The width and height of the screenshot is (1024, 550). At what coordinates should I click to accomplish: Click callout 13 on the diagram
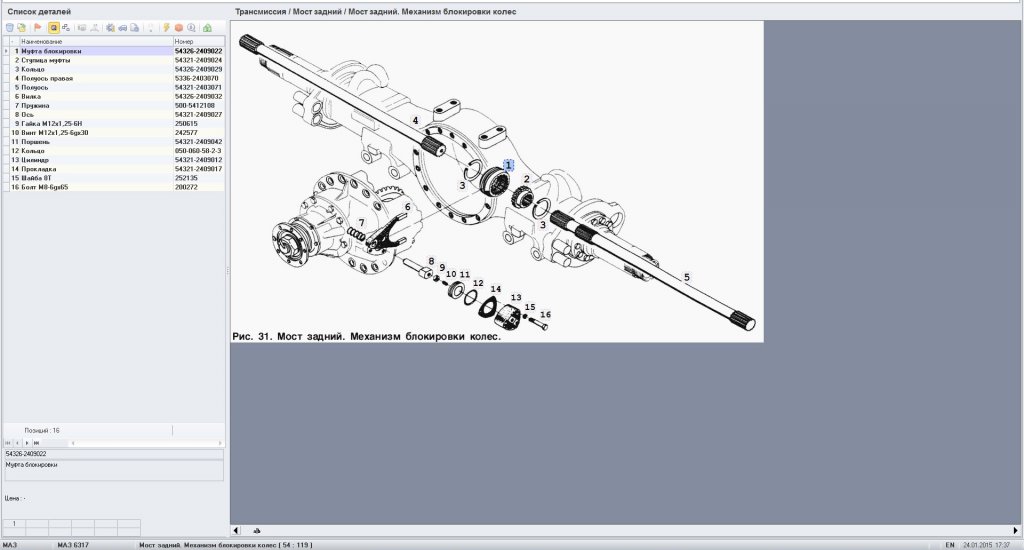(516, 297)
